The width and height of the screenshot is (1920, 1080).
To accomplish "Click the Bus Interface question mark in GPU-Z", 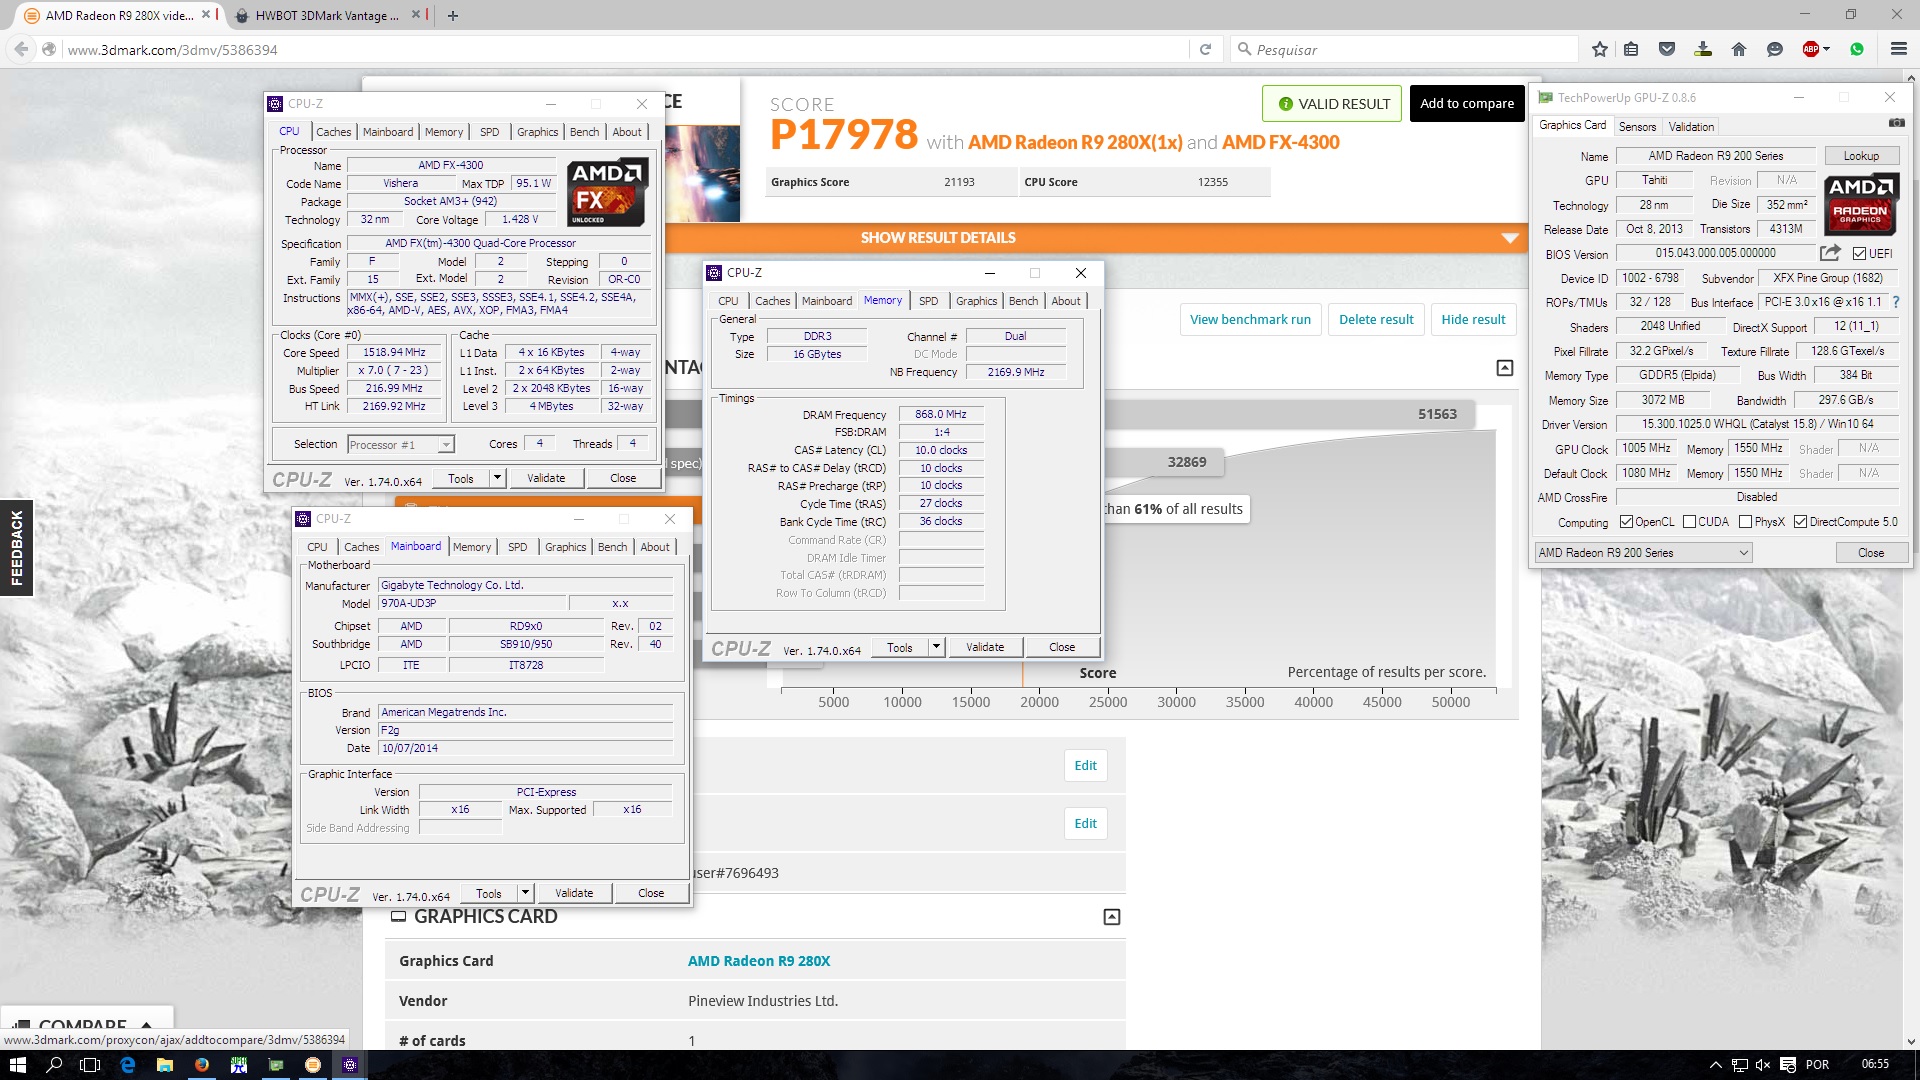I will click(1895, 302).
